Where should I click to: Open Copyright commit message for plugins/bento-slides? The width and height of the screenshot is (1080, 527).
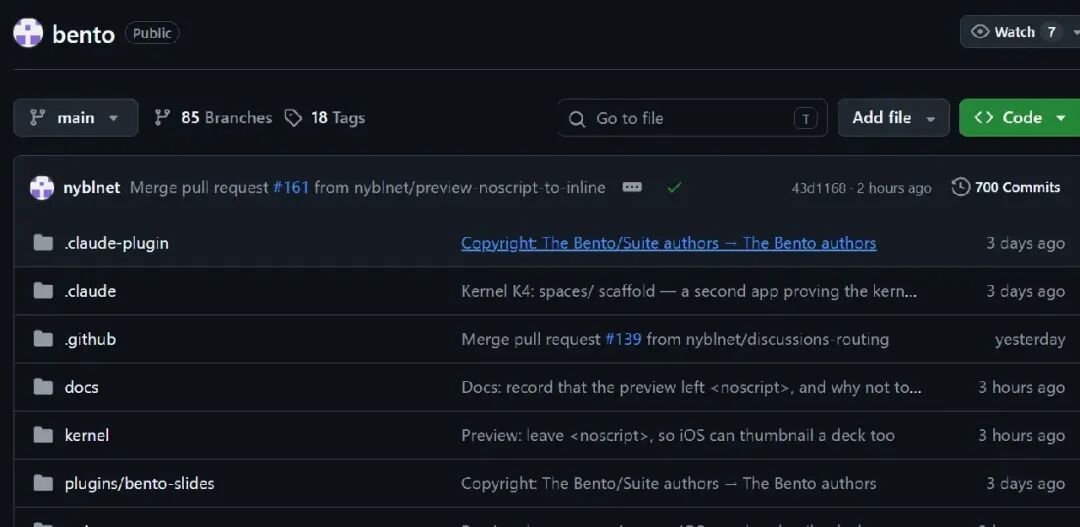[x=669, y=484]
